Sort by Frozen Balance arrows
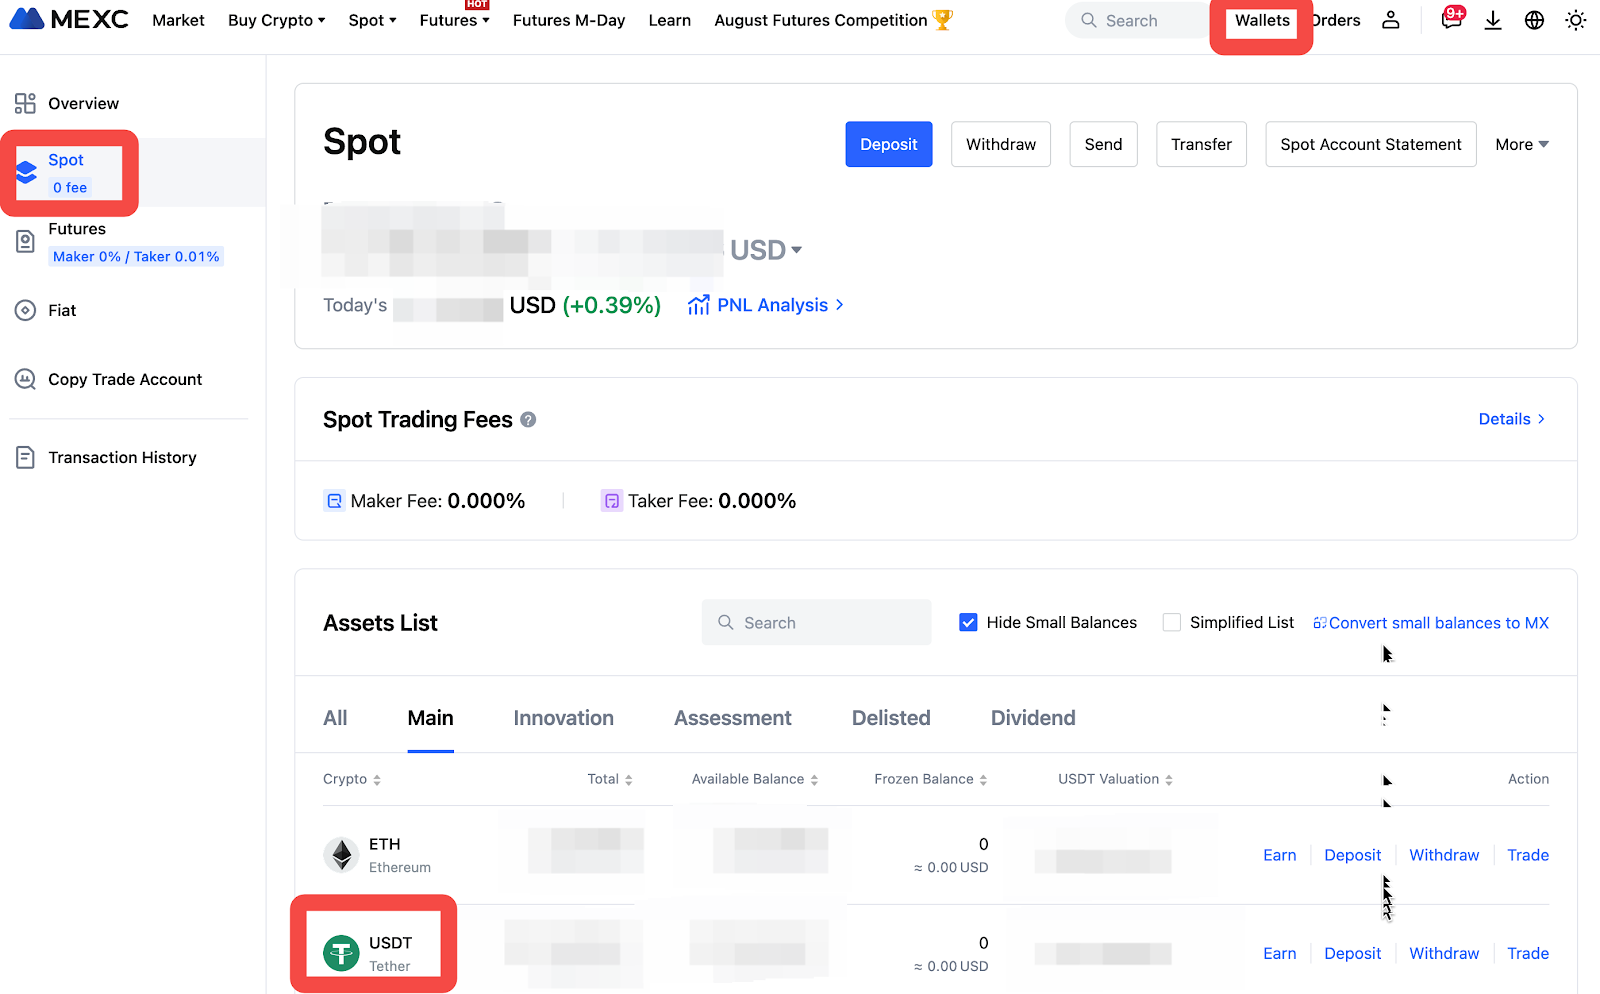The image size is (1600, 994). [983, 780]
